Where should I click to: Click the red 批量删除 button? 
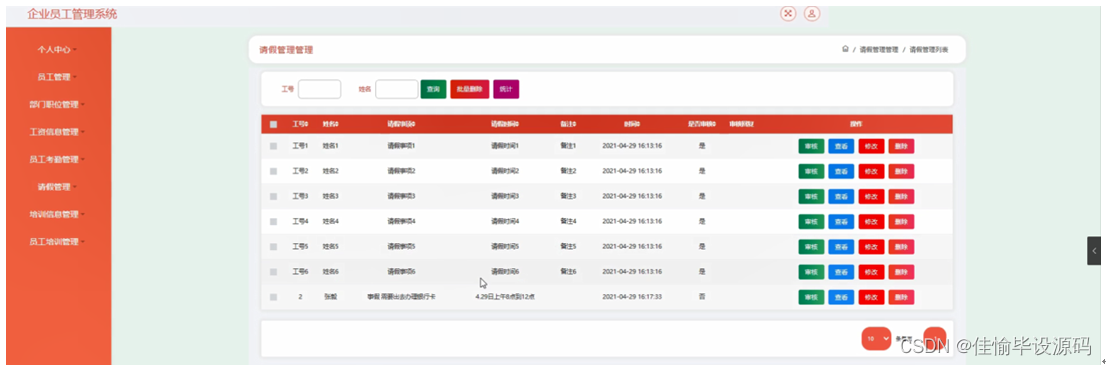point(470,89)
